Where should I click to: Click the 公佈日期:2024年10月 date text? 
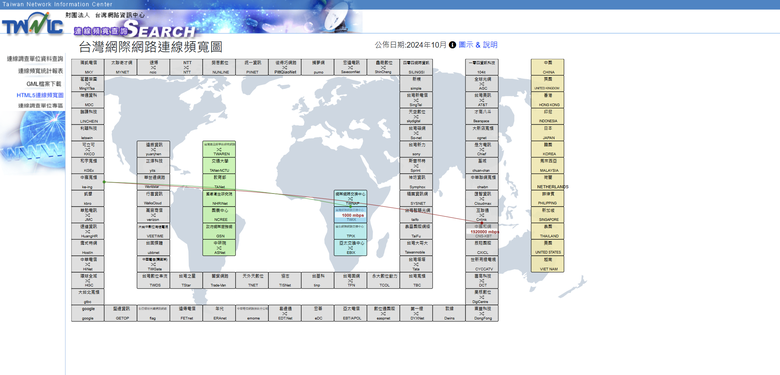tap(411, 45)
